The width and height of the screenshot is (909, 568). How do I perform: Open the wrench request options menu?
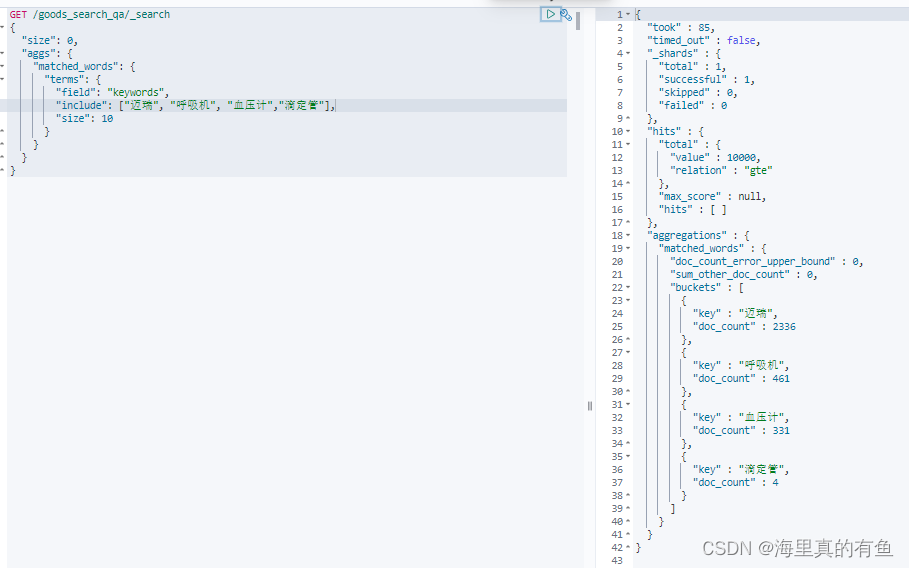point(566,15)
